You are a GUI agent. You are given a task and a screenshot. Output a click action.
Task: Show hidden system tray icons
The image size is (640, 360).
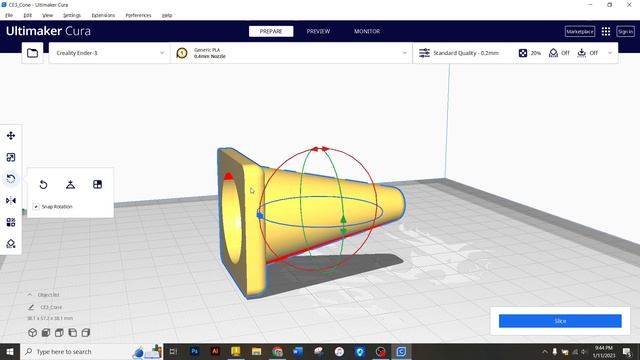click(x=544, y=351)
